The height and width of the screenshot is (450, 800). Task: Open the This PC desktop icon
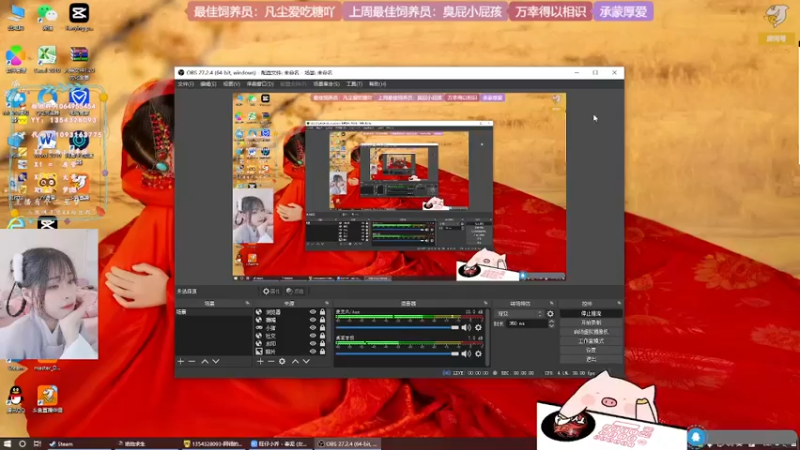[16, 15]
